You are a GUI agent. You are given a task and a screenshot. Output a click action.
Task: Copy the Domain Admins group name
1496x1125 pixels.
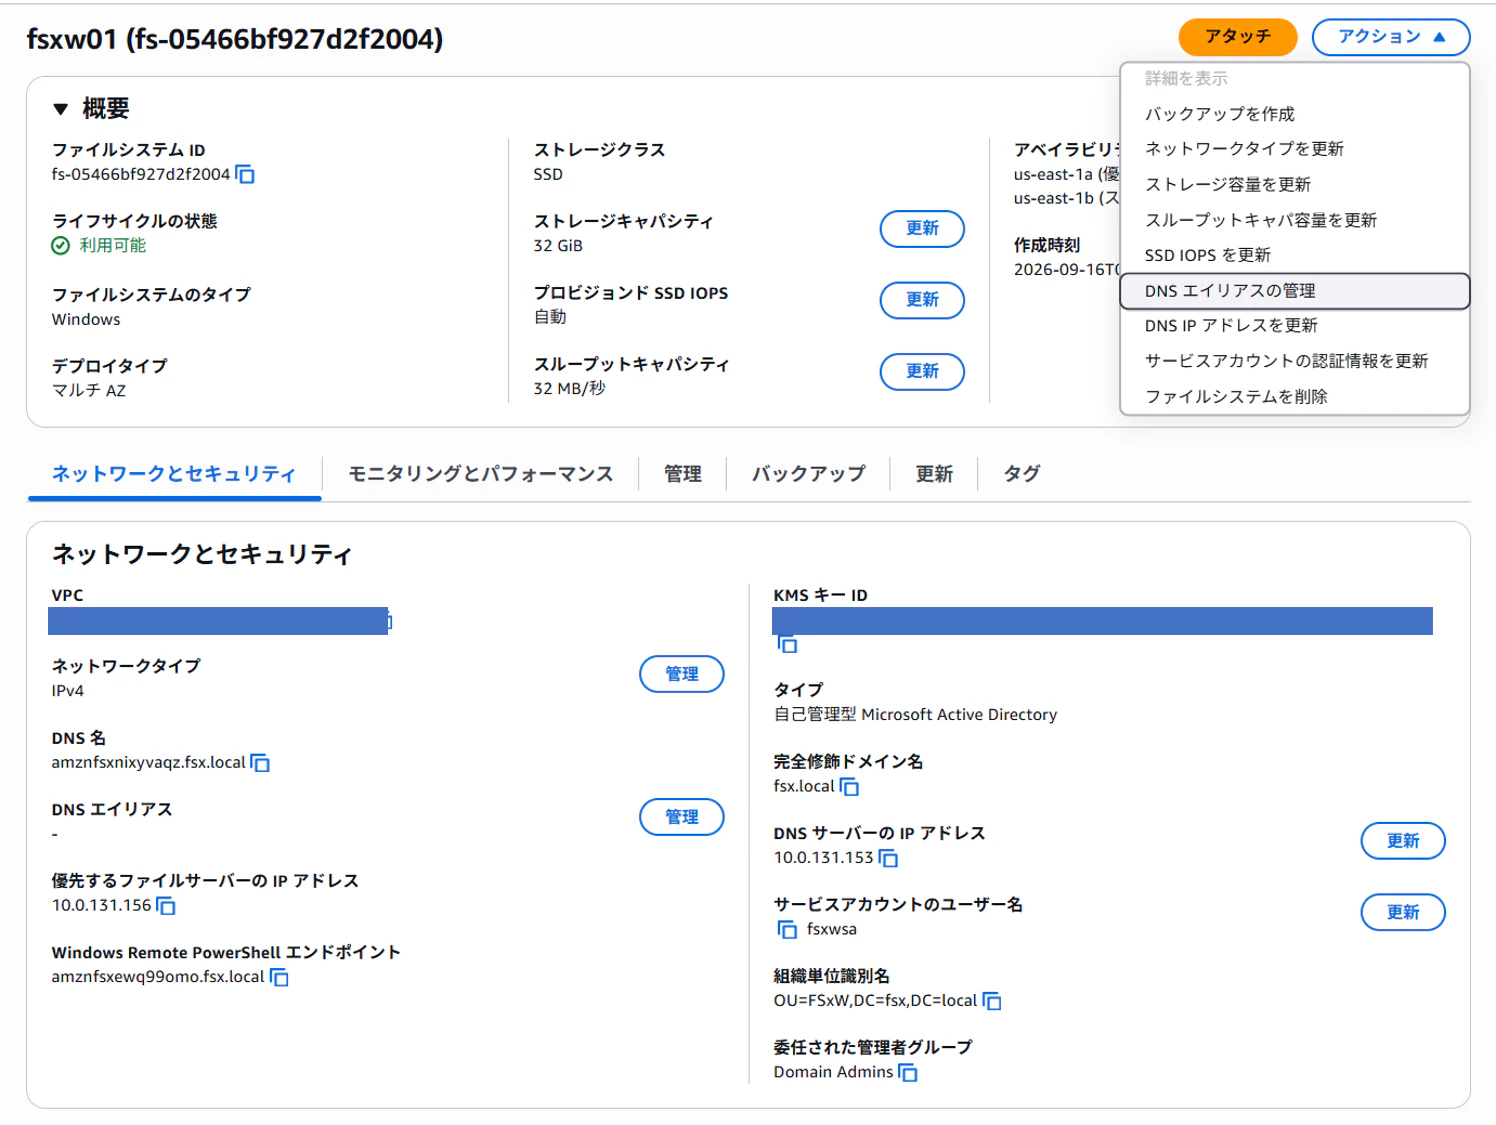point(908,1072)
